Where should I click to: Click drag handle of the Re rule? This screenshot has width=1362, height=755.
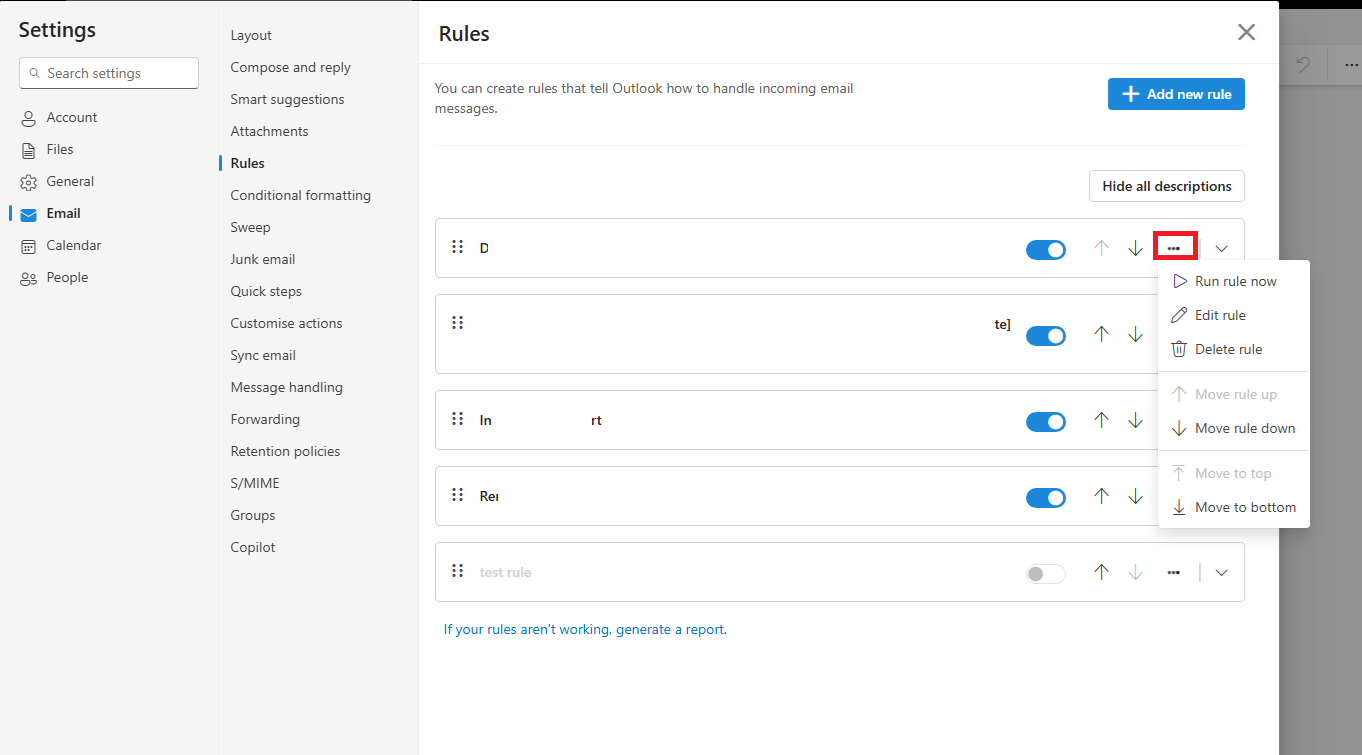click(x=457, y=494)
